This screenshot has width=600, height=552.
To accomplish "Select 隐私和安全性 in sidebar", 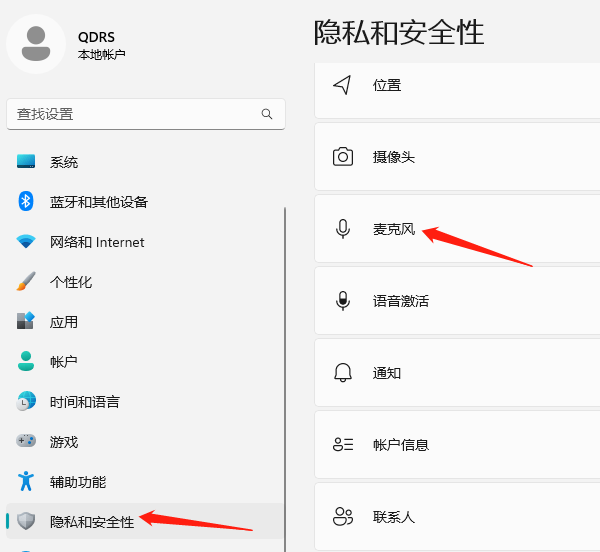I will pos(91,522).
